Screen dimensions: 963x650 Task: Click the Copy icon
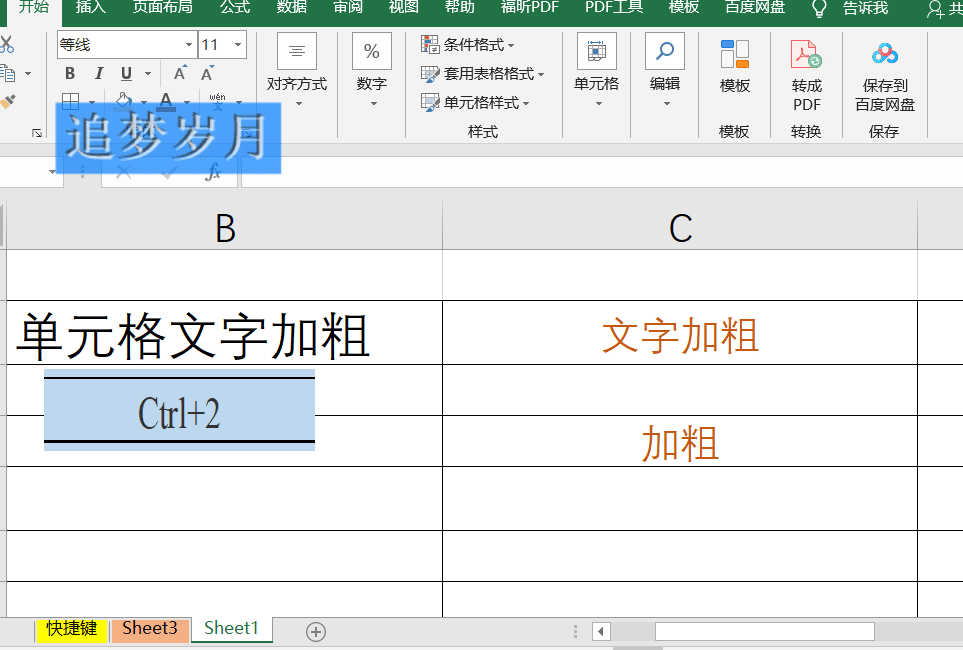(x=7, y=73)
